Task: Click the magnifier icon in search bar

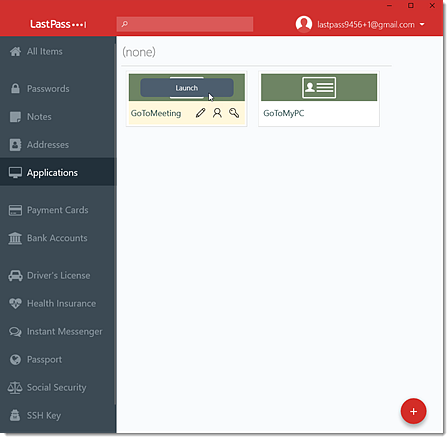Action: tap(125, 24)
